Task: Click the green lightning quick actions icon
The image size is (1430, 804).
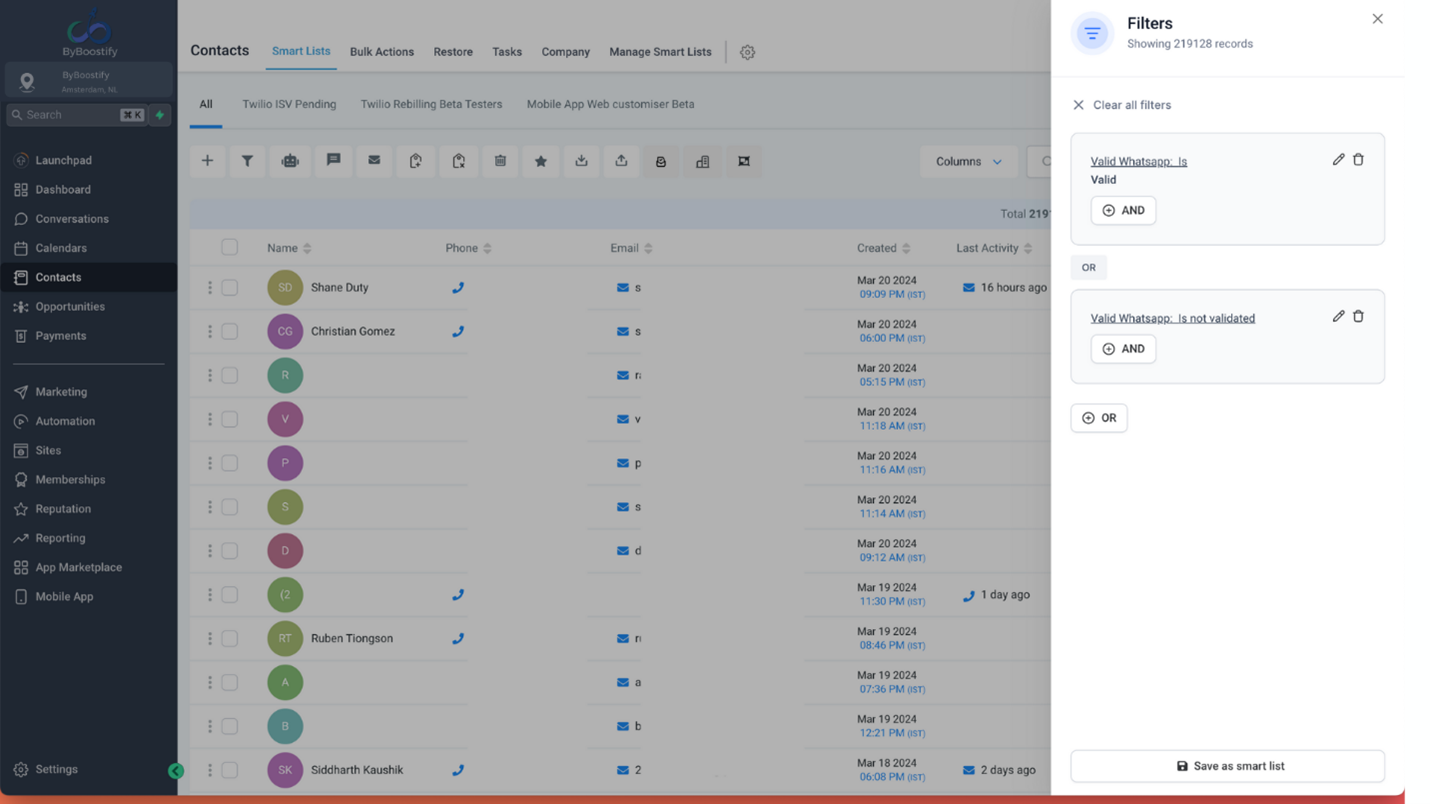Action: [x=160, y=115]
